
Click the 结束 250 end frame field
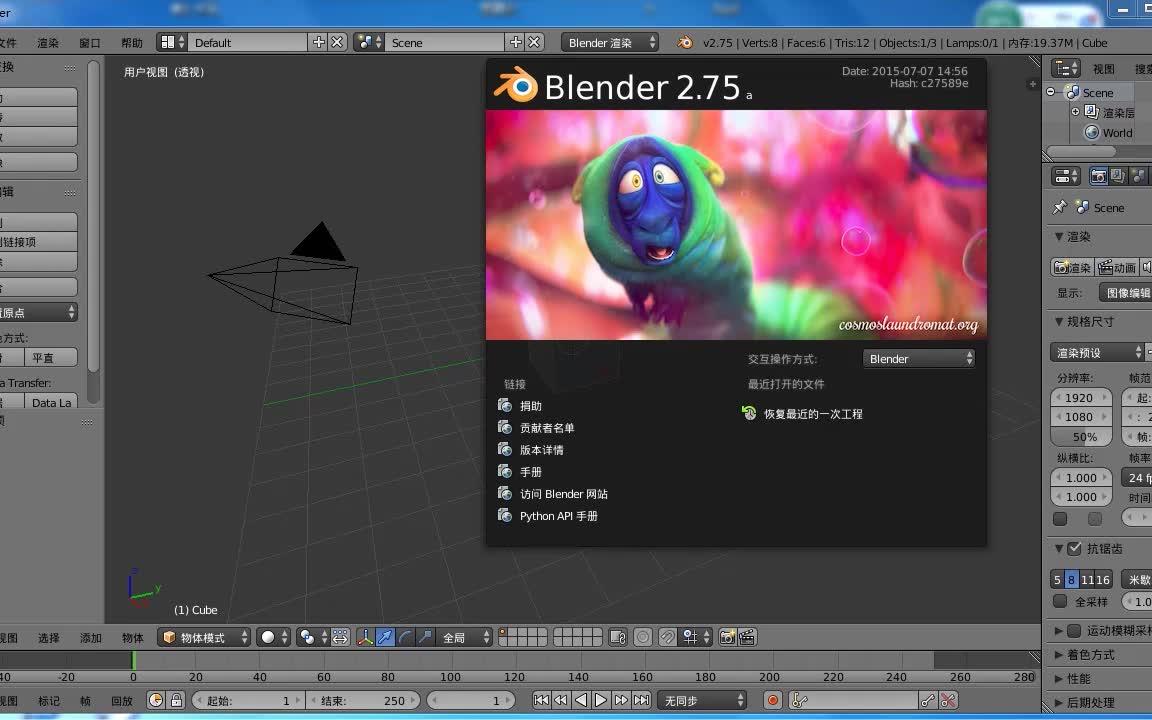pos(363,700)
